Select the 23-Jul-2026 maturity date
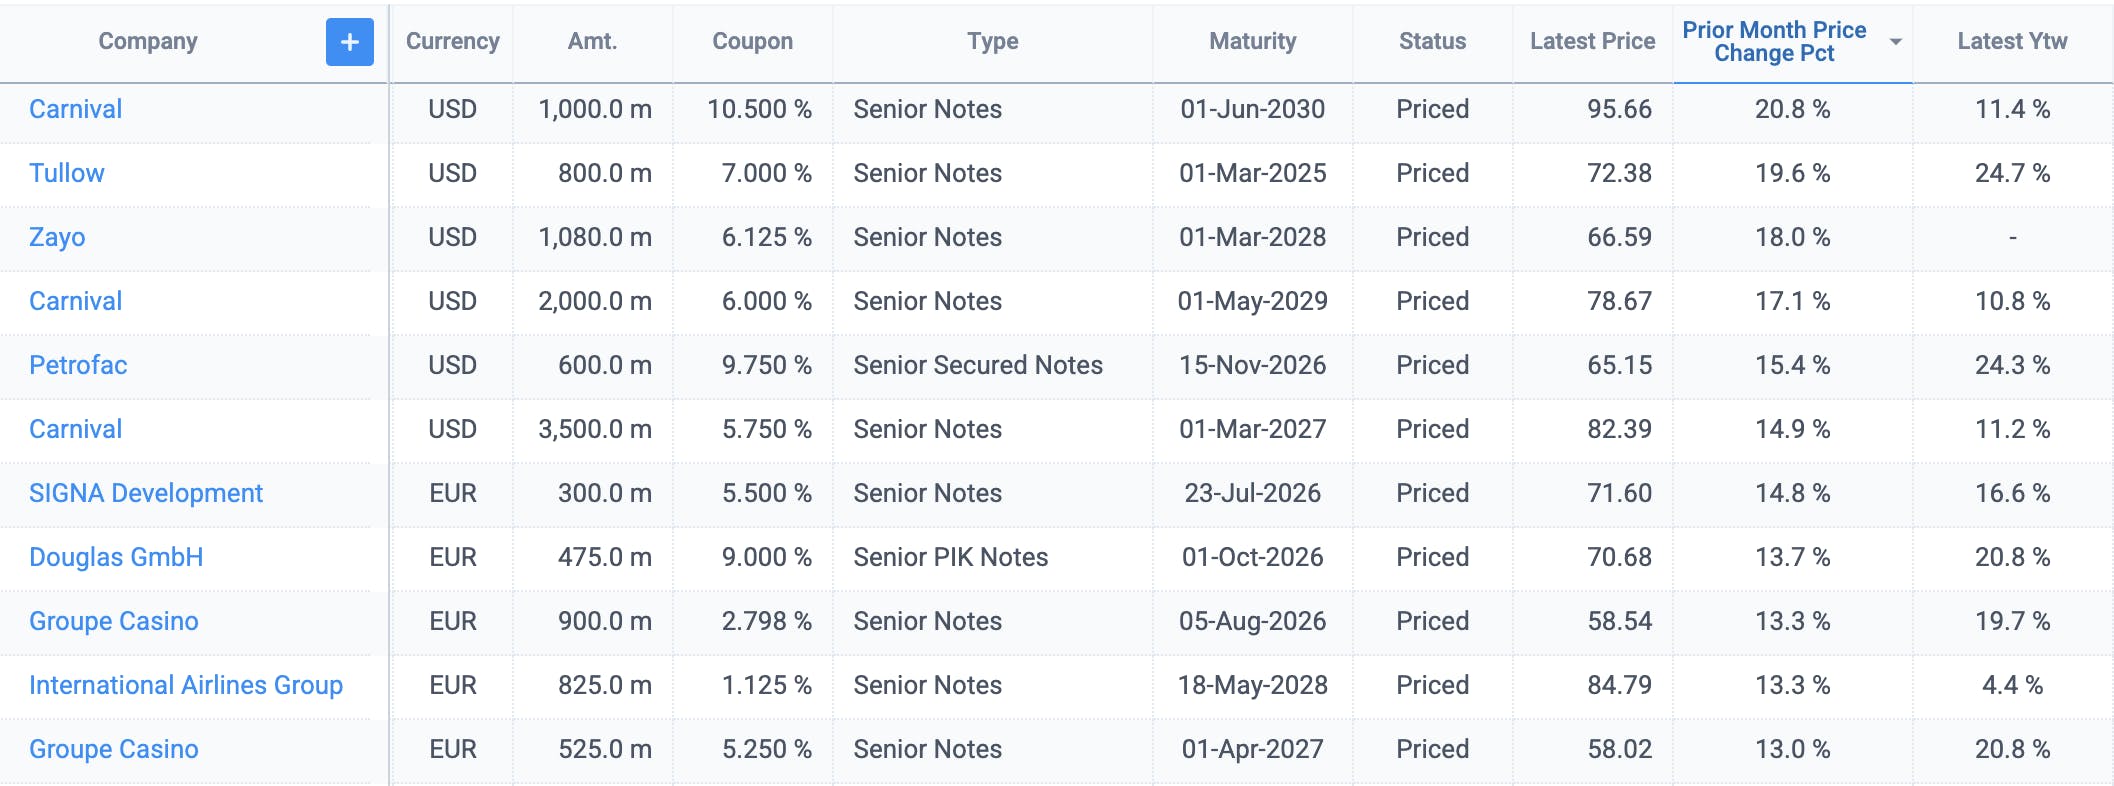The width and height of the screenshot is (2114, 786). coord(1253,493)
